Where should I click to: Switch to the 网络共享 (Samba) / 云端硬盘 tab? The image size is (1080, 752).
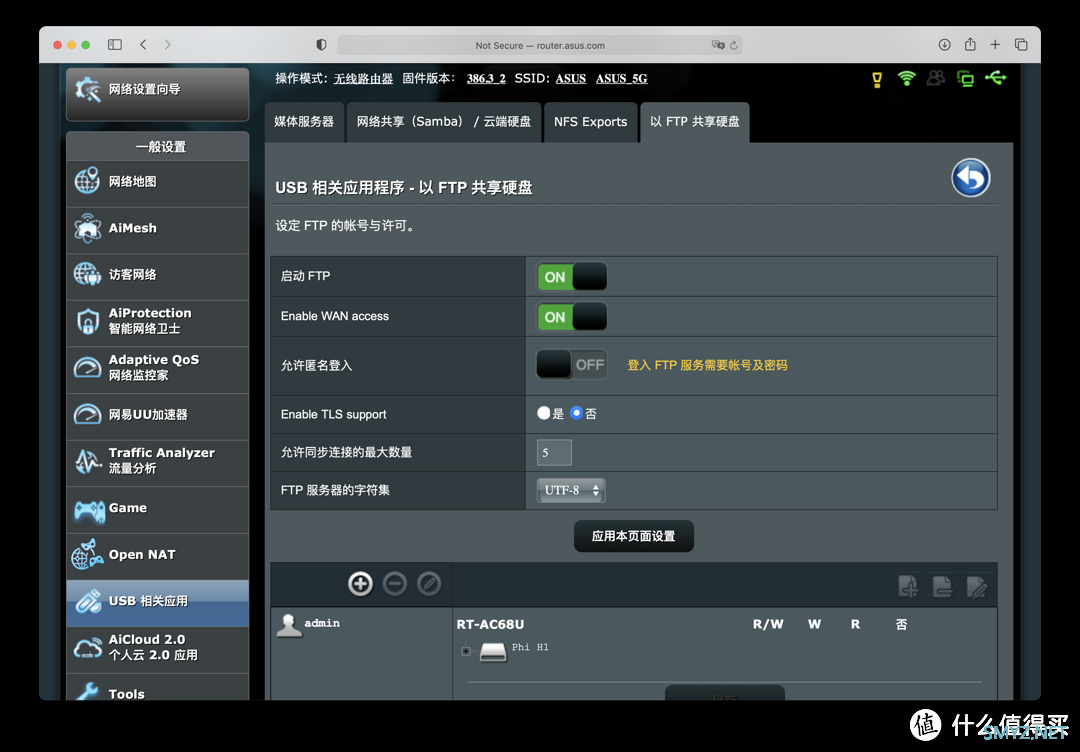444,122
